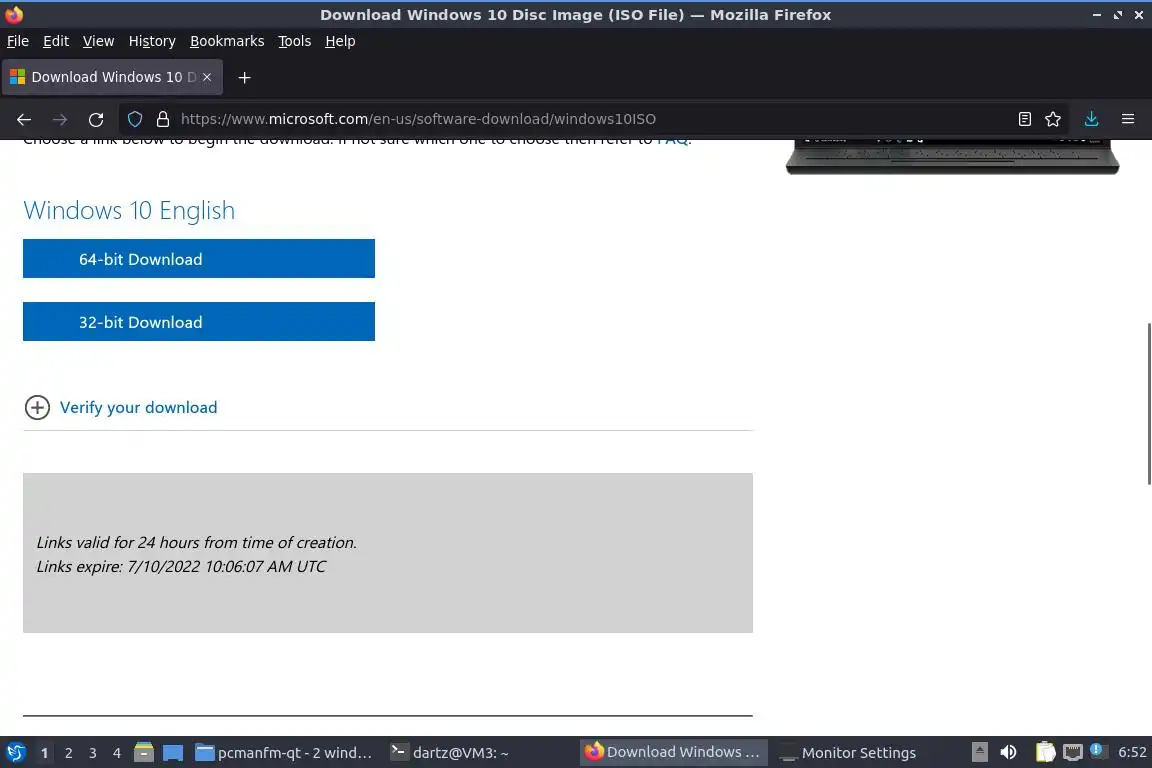Image resolution: width=1152 pixels, height=768 pixels.
Task: Open the downloads panel
Action: (x=1091, y=119)
